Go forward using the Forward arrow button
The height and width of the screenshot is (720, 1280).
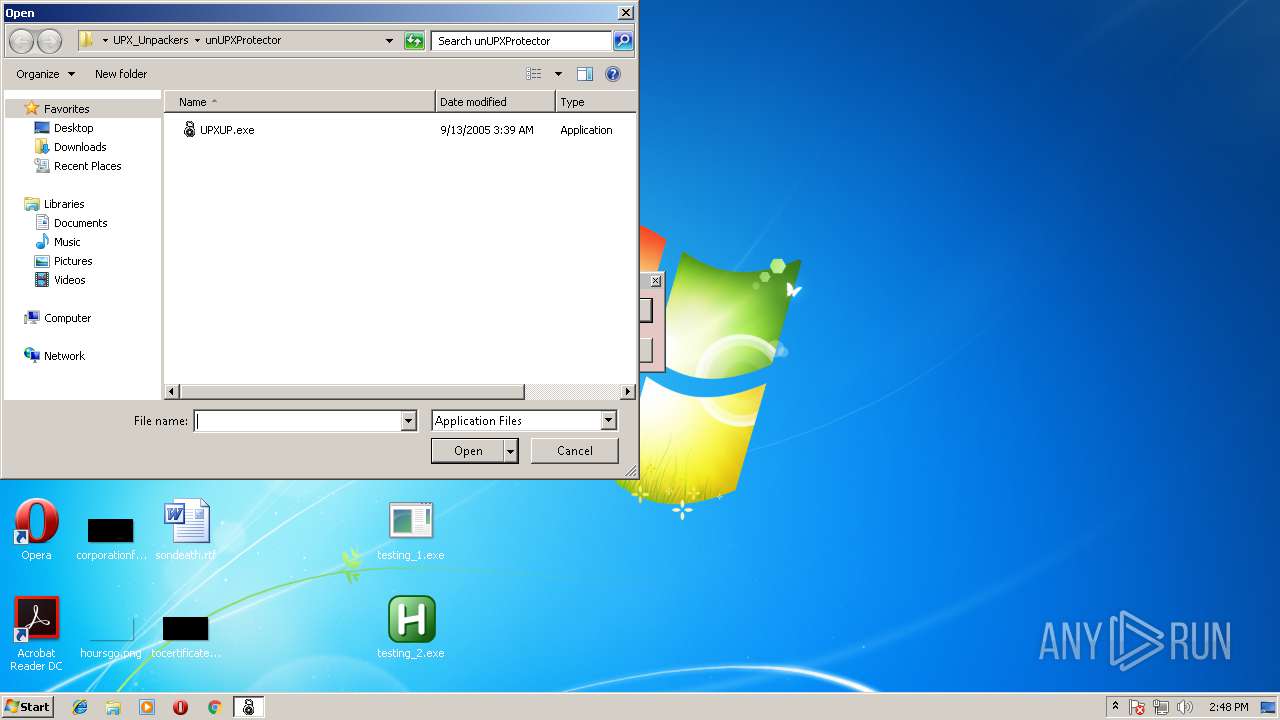point(49,41)
